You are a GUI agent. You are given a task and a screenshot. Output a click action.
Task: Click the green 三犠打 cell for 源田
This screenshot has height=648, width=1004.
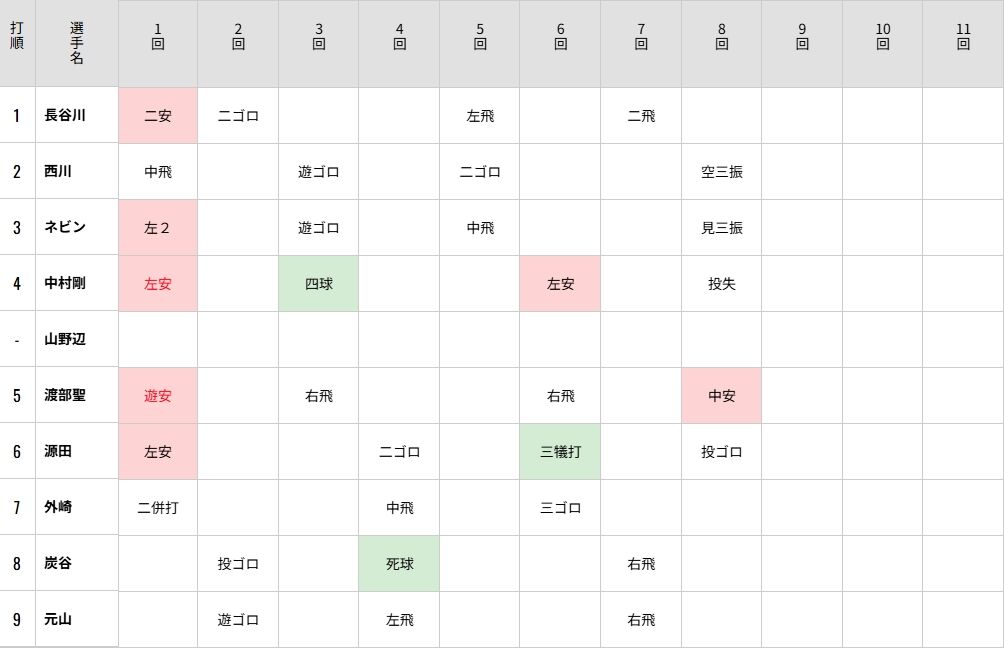[x=560, y=451]
